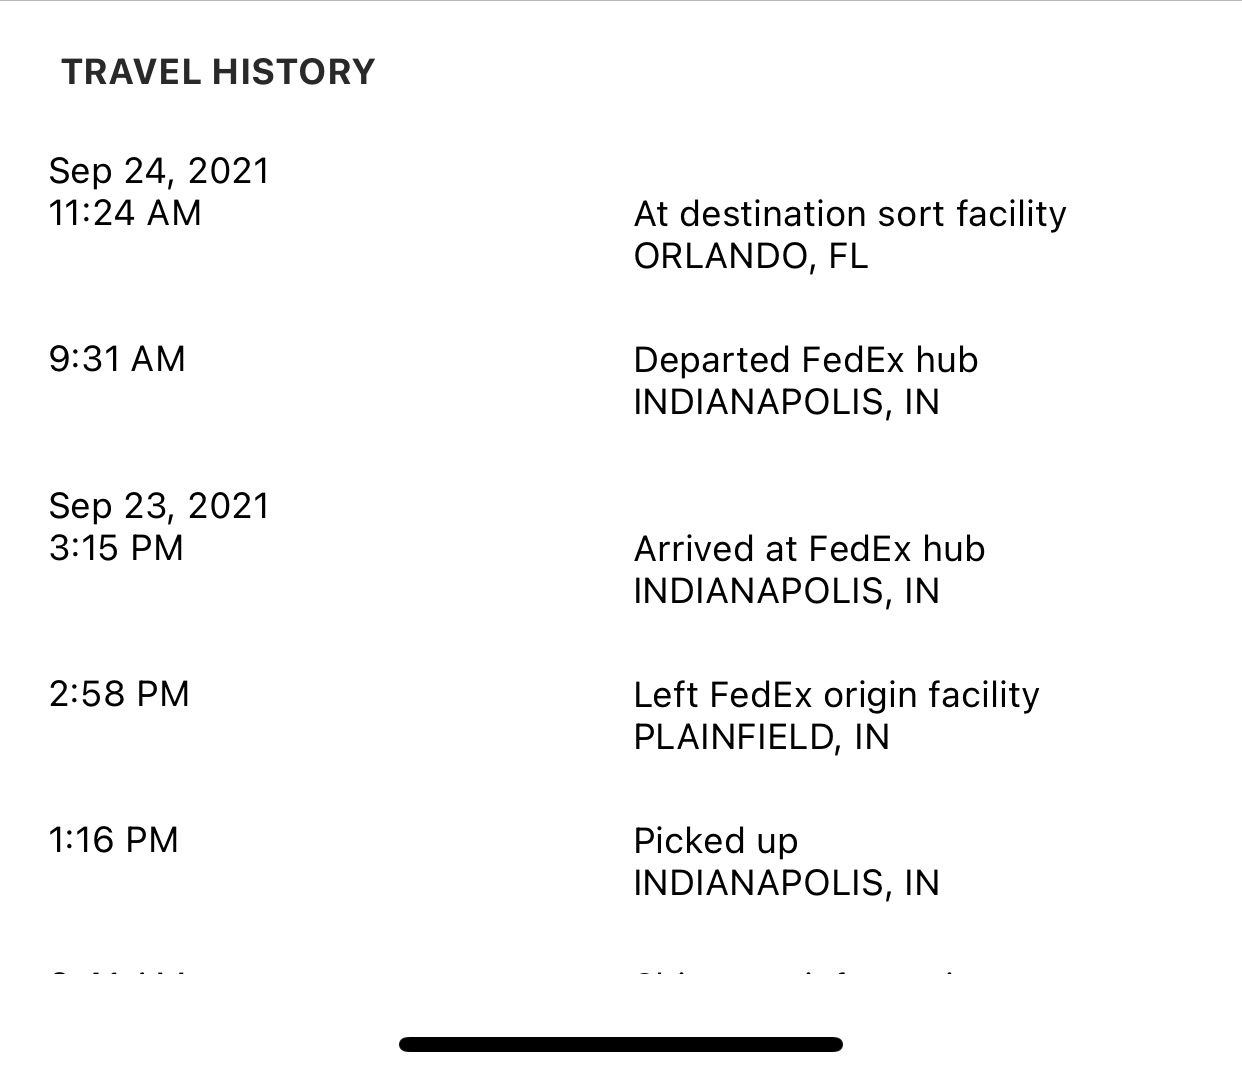Tap INDIANAPOLIS, IN under Arrived at FedEx hub

coord(787,591)
